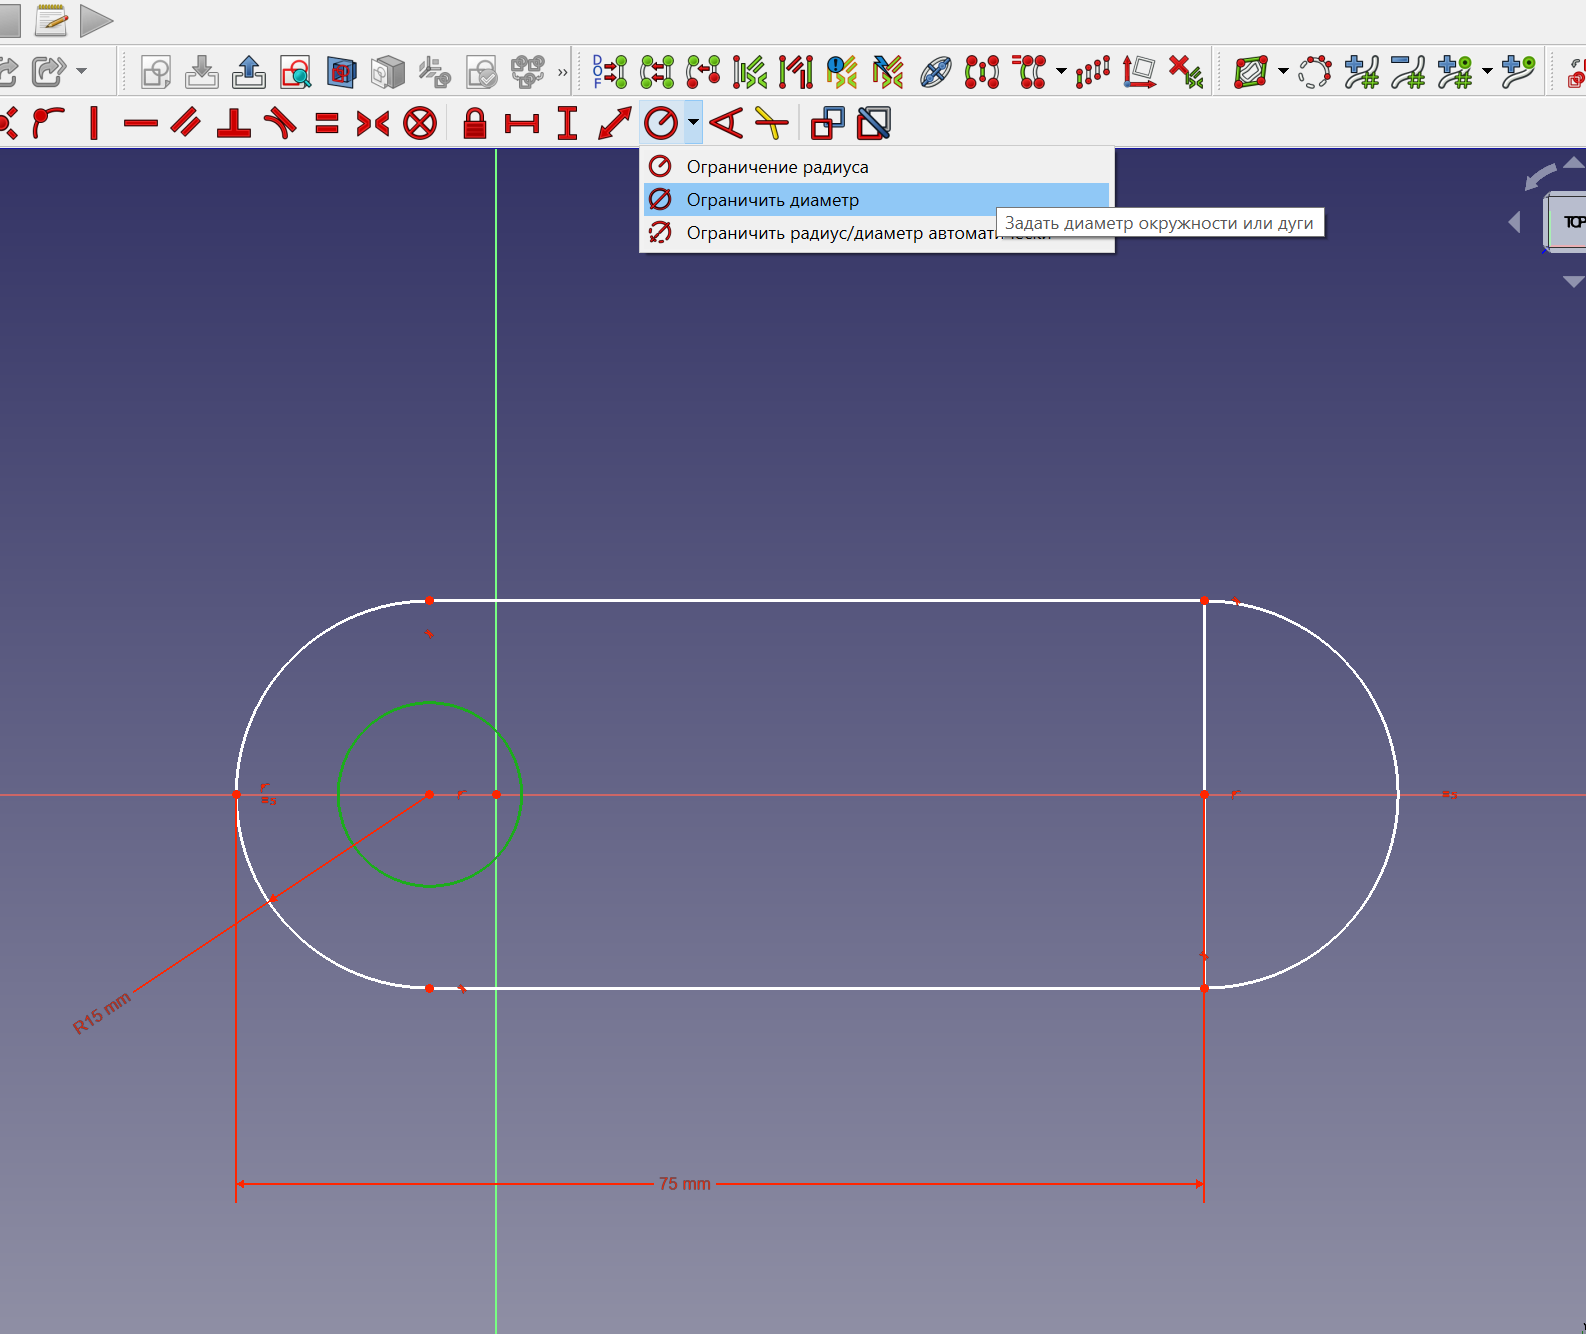Click the radius constraint tool icon

tap(661, 123)
